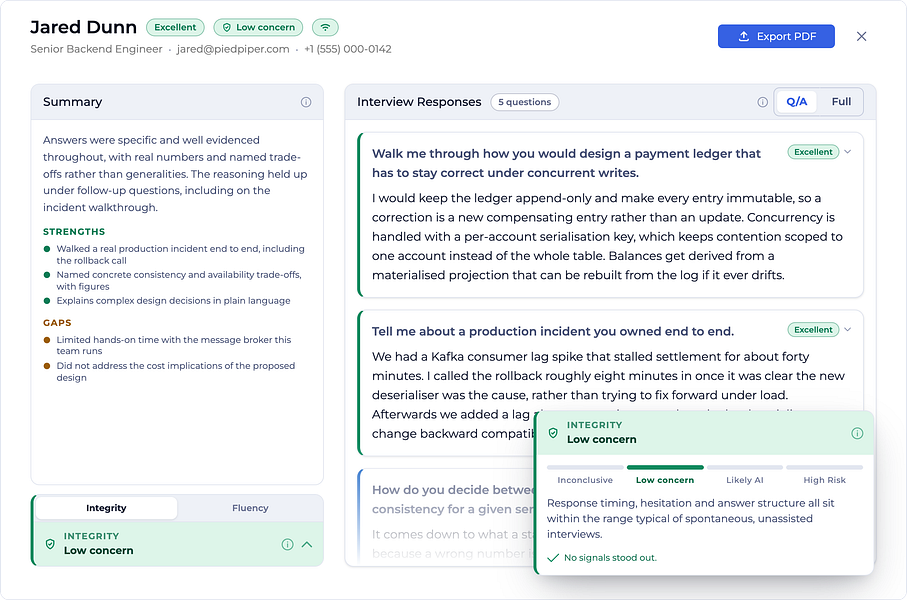Select the Integrity tab
Viewport: 907px width, 600px height.
[106, 508]
